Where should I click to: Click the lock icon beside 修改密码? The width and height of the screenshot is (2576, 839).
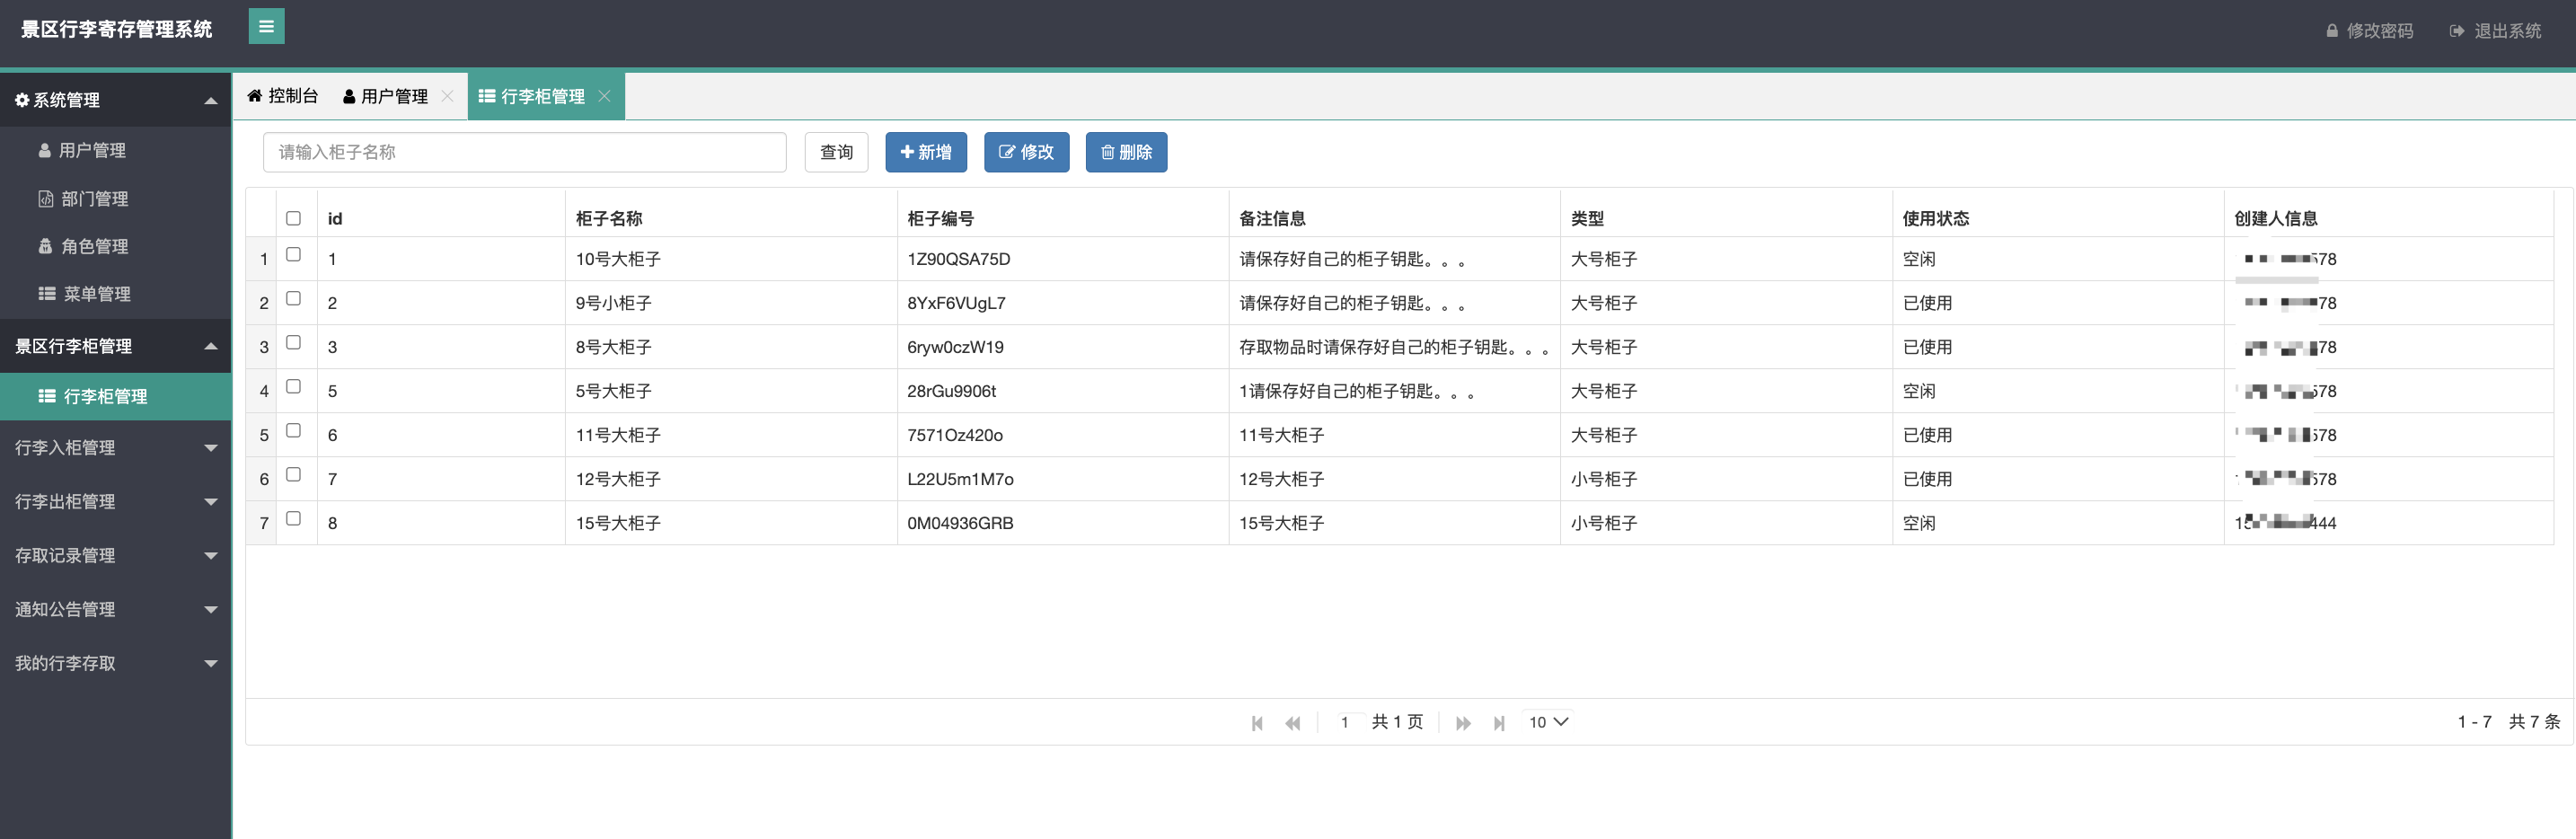pyautogui.click(x=2332, y=31)
